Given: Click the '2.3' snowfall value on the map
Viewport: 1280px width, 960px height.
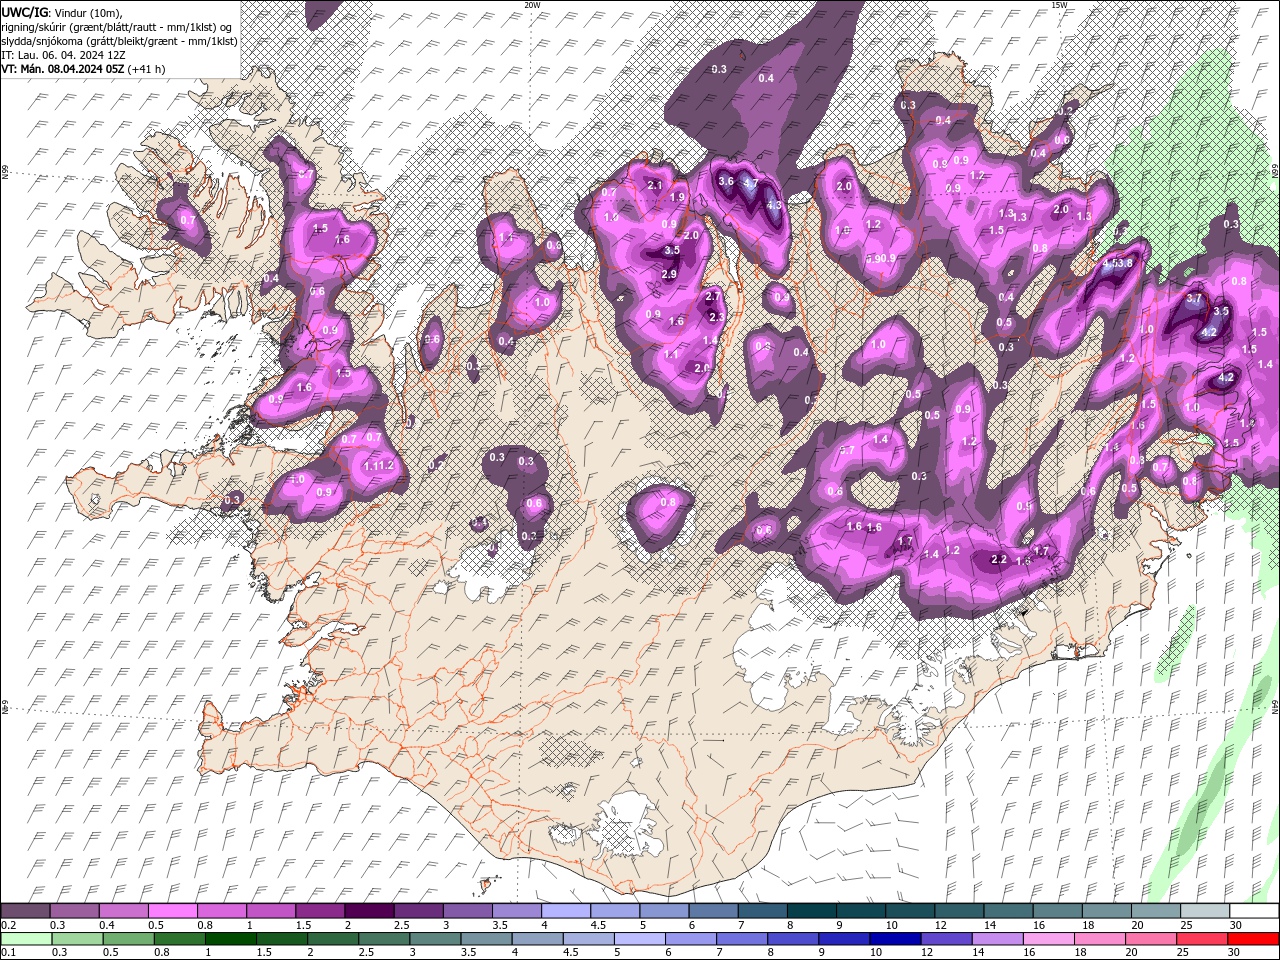Looking at the screenshot, I should click(716, 317).
